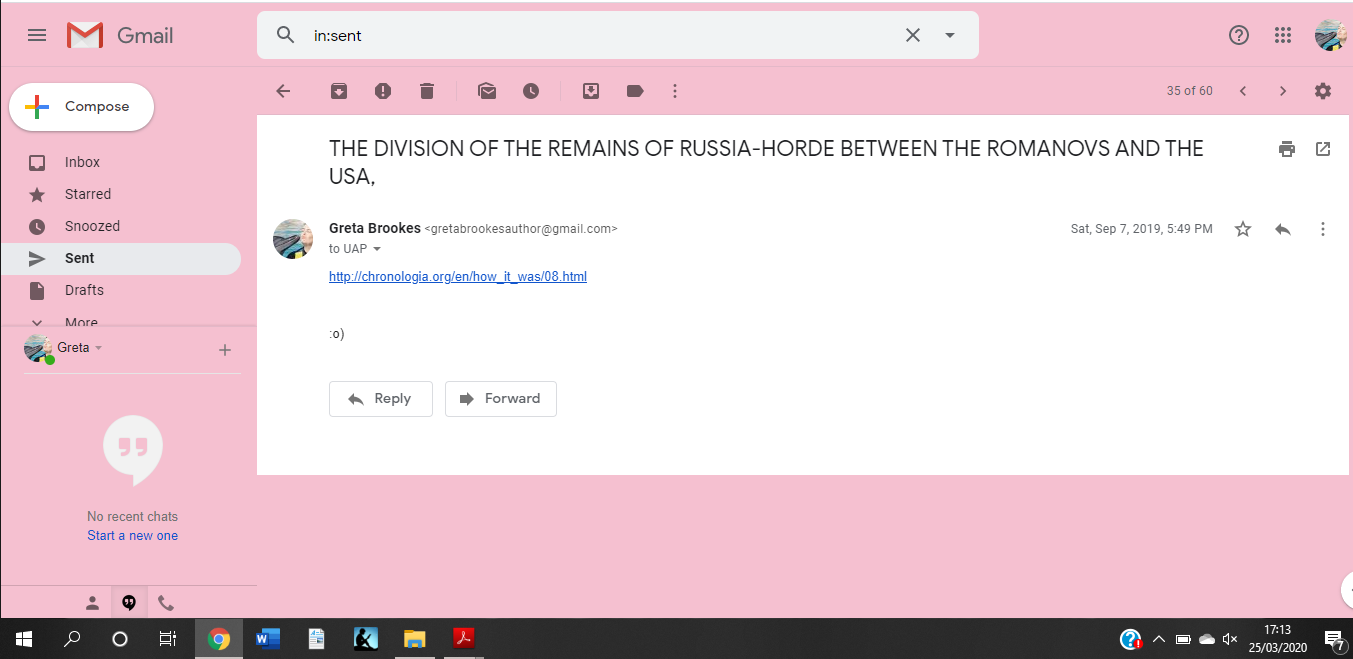Print the email using the printer icon
The image size is (1353, 659).
1287,149
